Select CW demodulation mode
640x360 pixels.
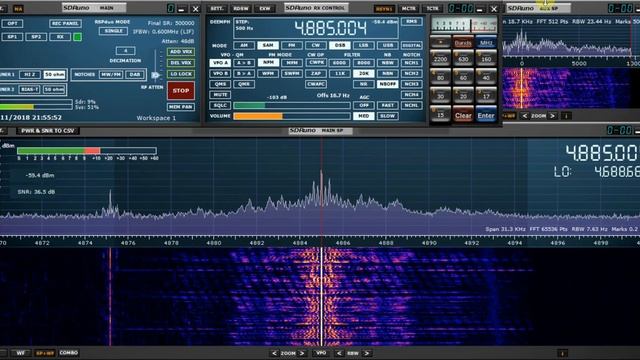click(316, 45)
